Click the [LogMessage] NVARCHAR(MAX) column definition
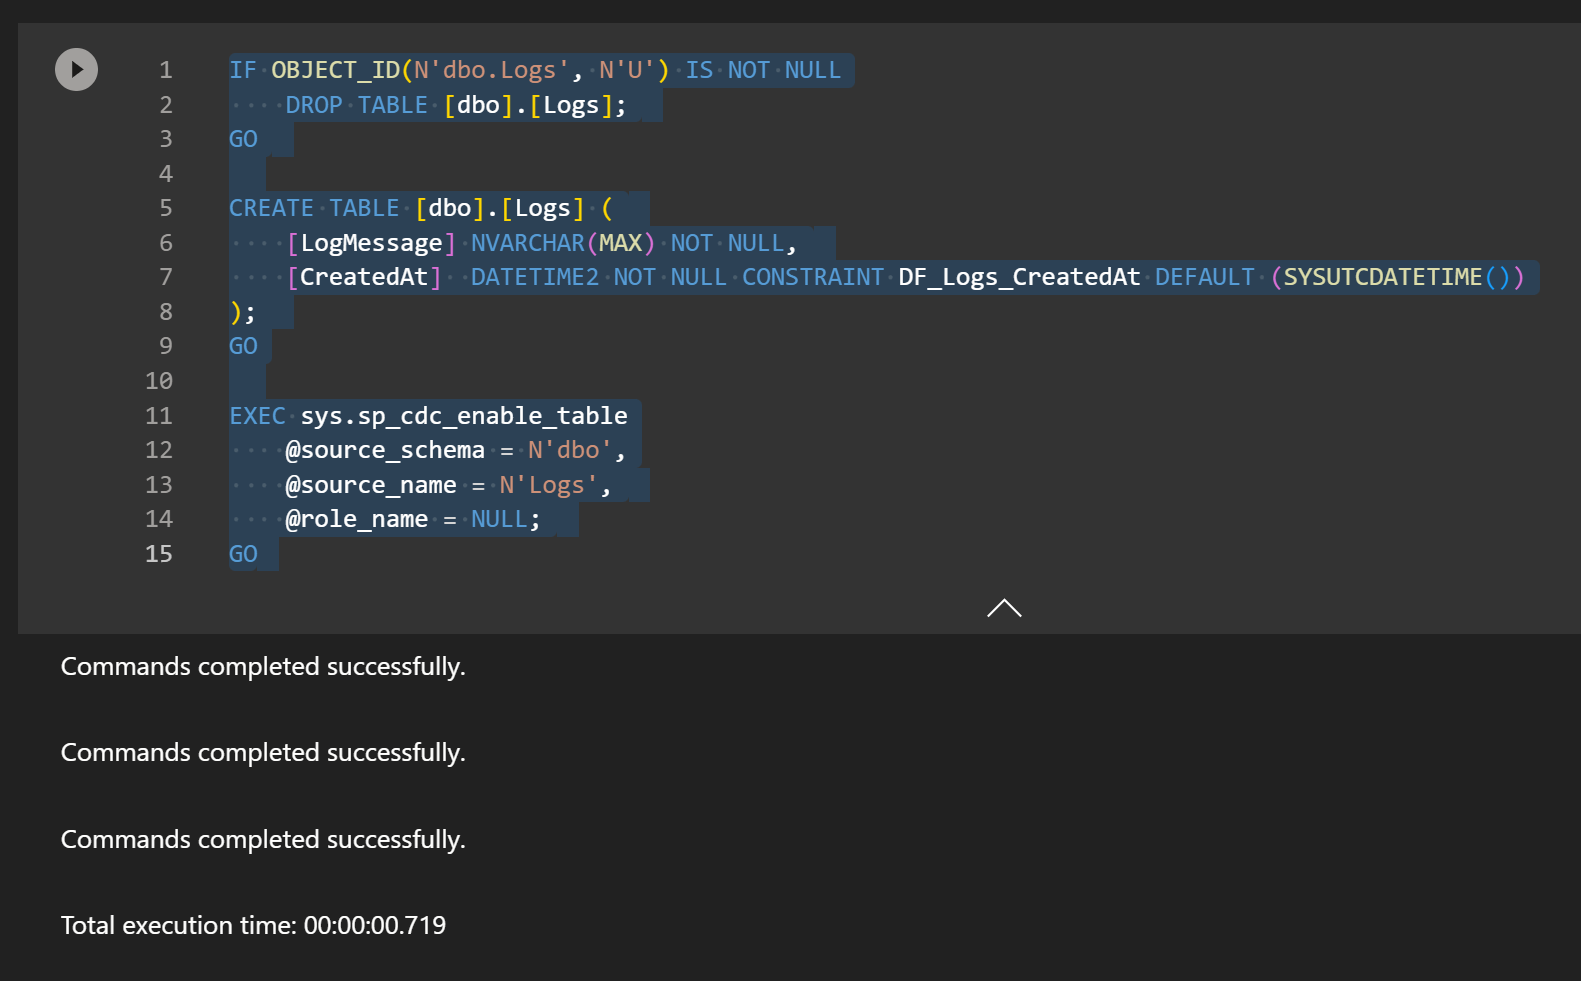 (x=541, y=243)
